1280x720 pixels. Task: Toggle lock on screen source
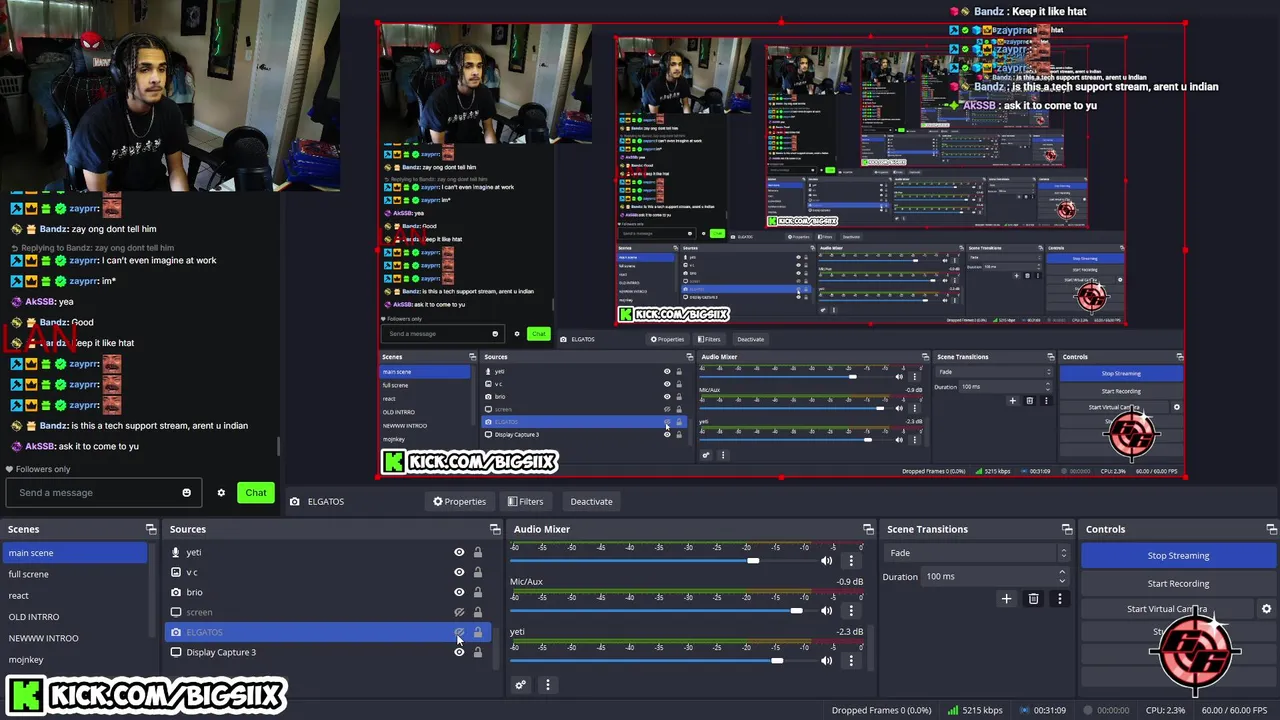click(x=477, y=612)
